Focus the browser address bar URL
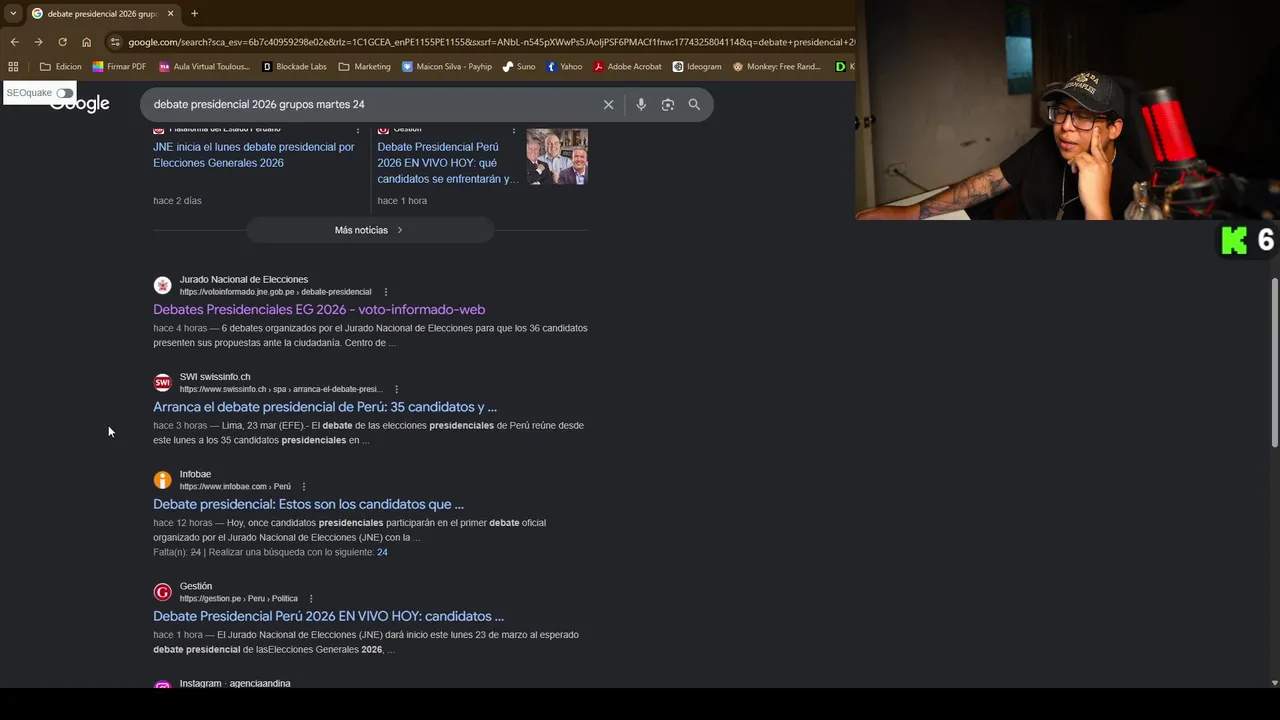Screen dimensions: 1280x720 click(x=491, y=42)
